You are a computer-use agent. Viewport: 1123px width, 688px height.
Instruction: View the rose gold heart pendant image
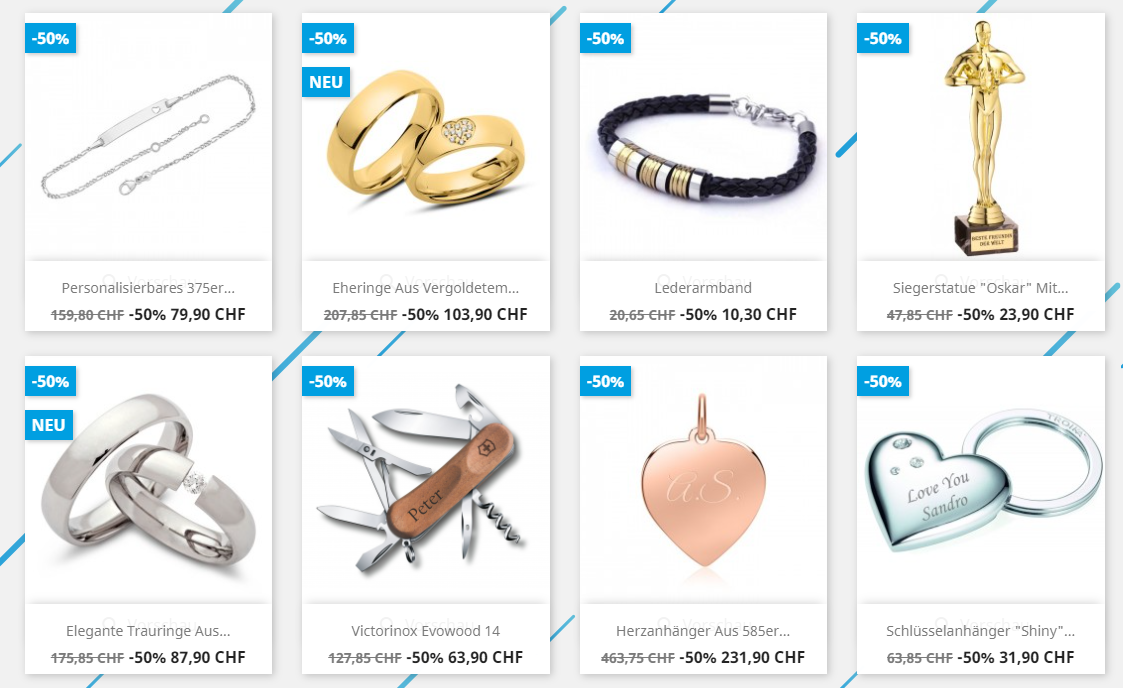pyautogui.click(x=703, y=480)
